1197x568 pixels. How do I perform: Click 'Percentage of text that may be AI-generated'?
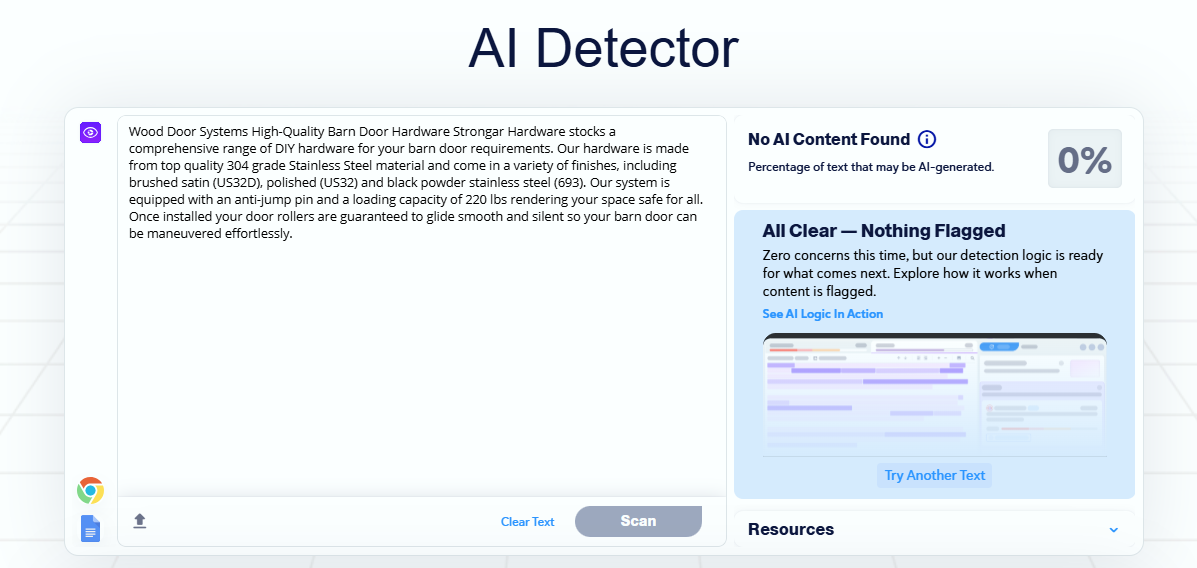pos(871,167)
